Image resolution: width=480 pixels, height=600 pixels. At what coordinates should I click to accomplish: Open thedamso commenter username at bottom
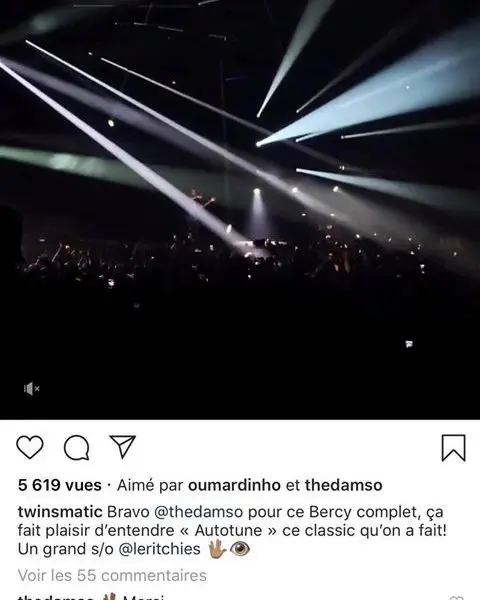tap(56, 597)
